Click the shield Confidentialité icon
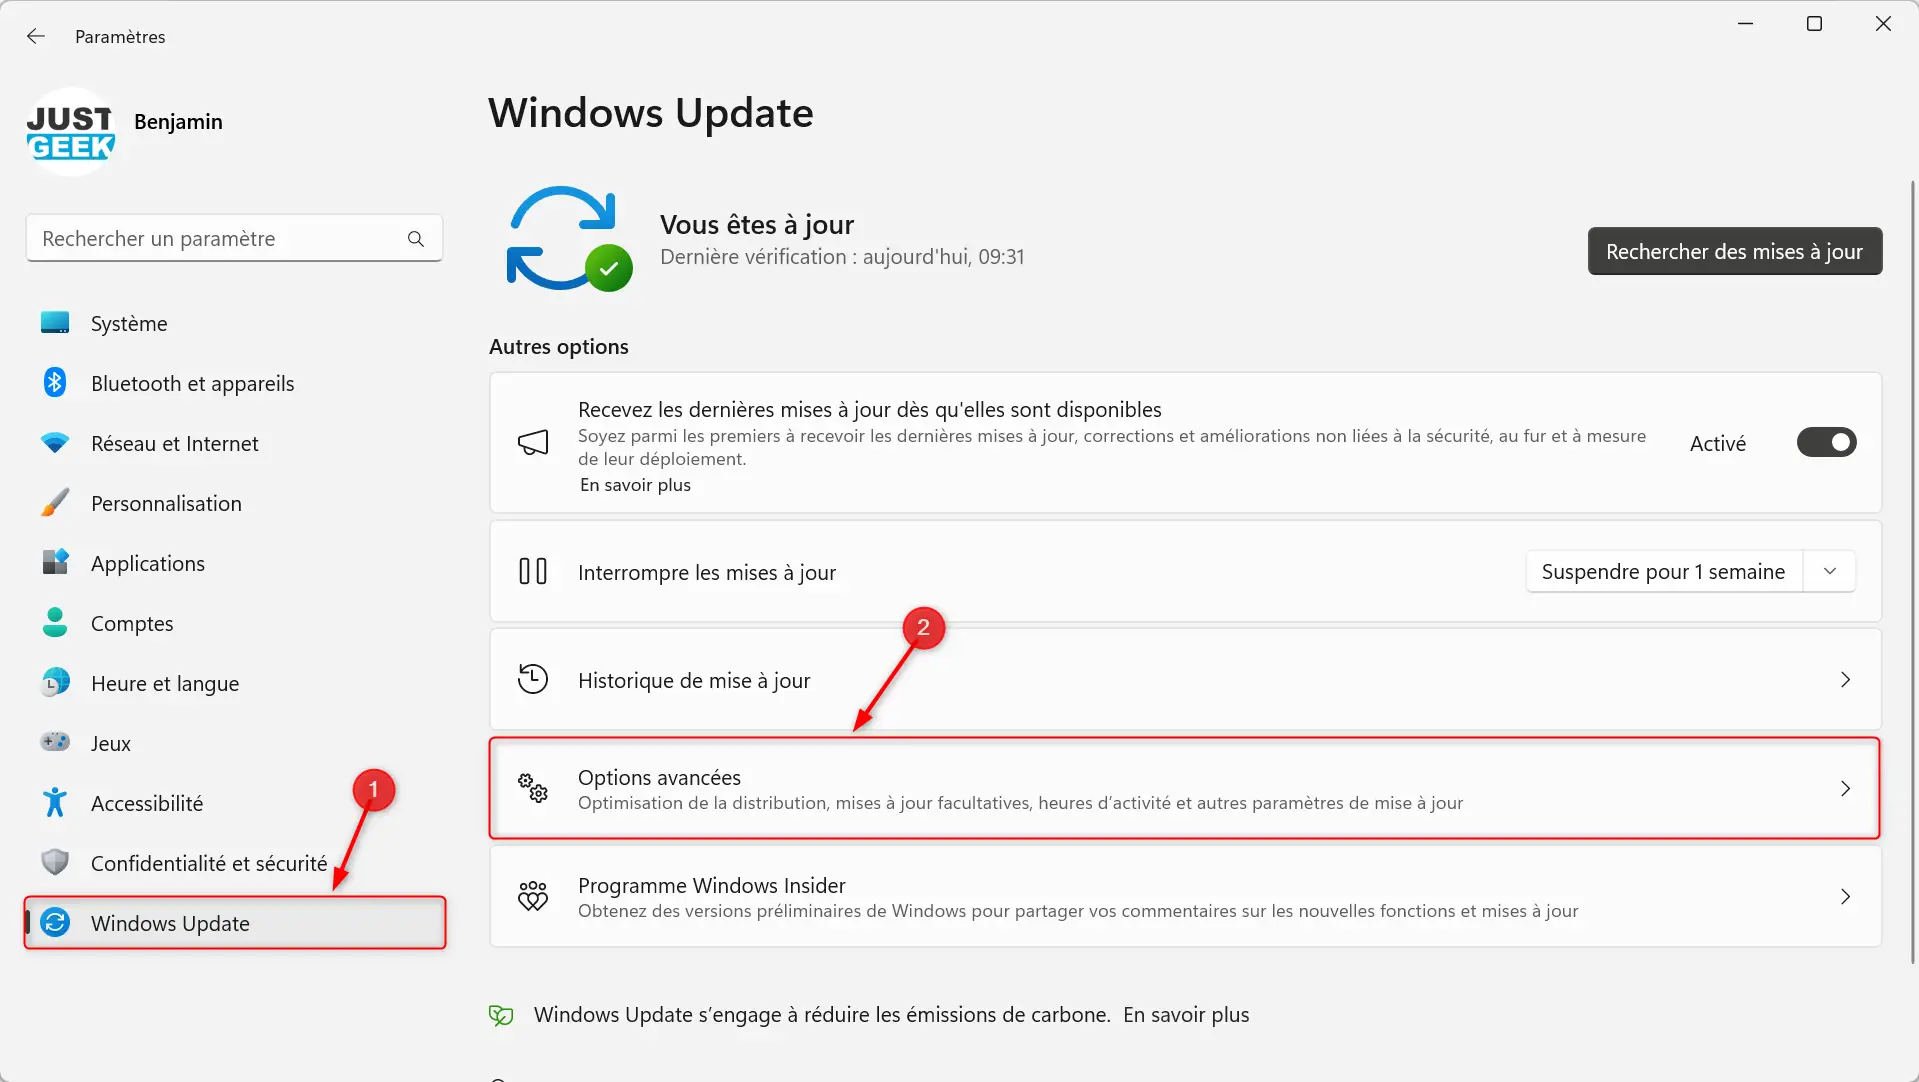1919x1082 pixels. click(x=55, y=862)
